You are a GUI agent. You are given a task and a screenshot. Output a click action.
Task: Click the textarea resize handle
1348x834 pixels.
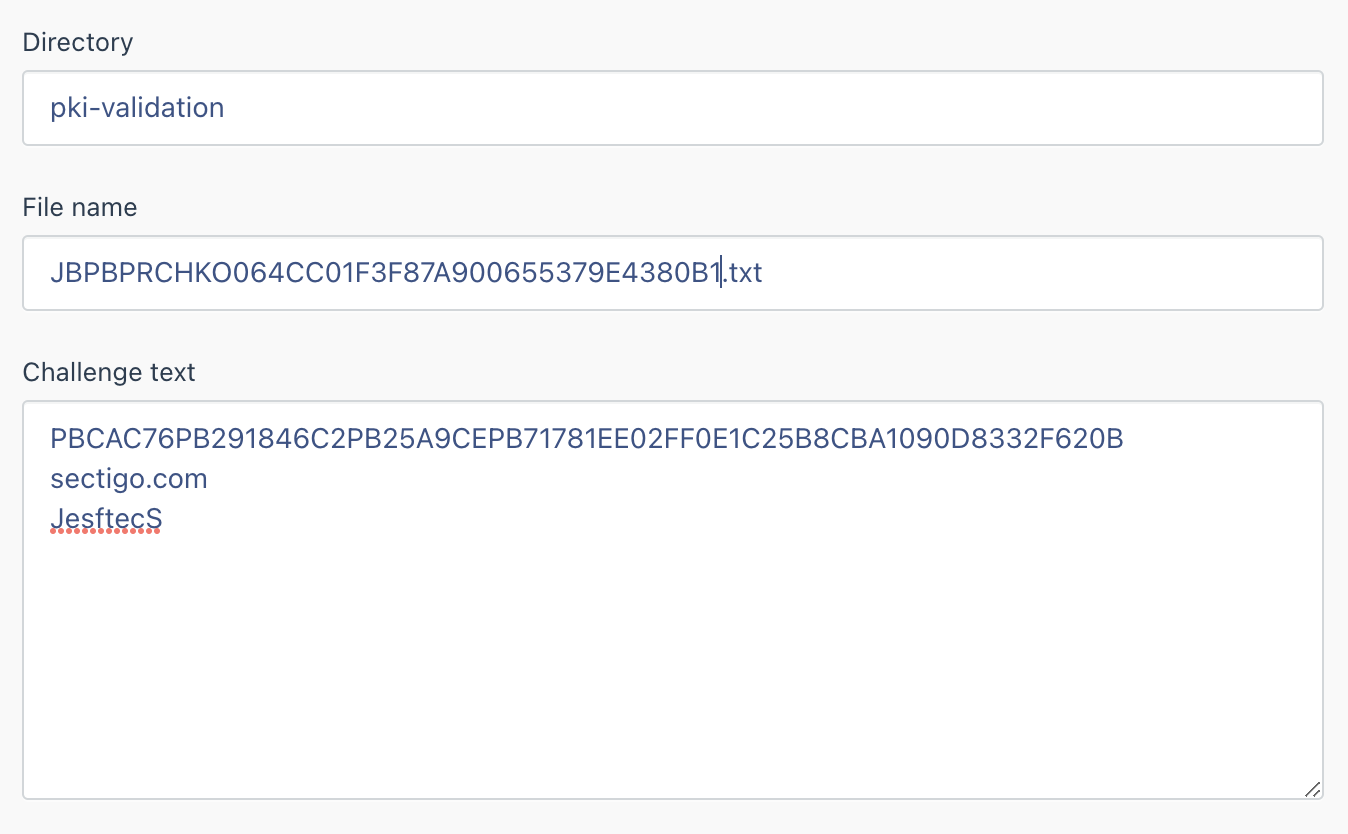(x=1311, y=790)
